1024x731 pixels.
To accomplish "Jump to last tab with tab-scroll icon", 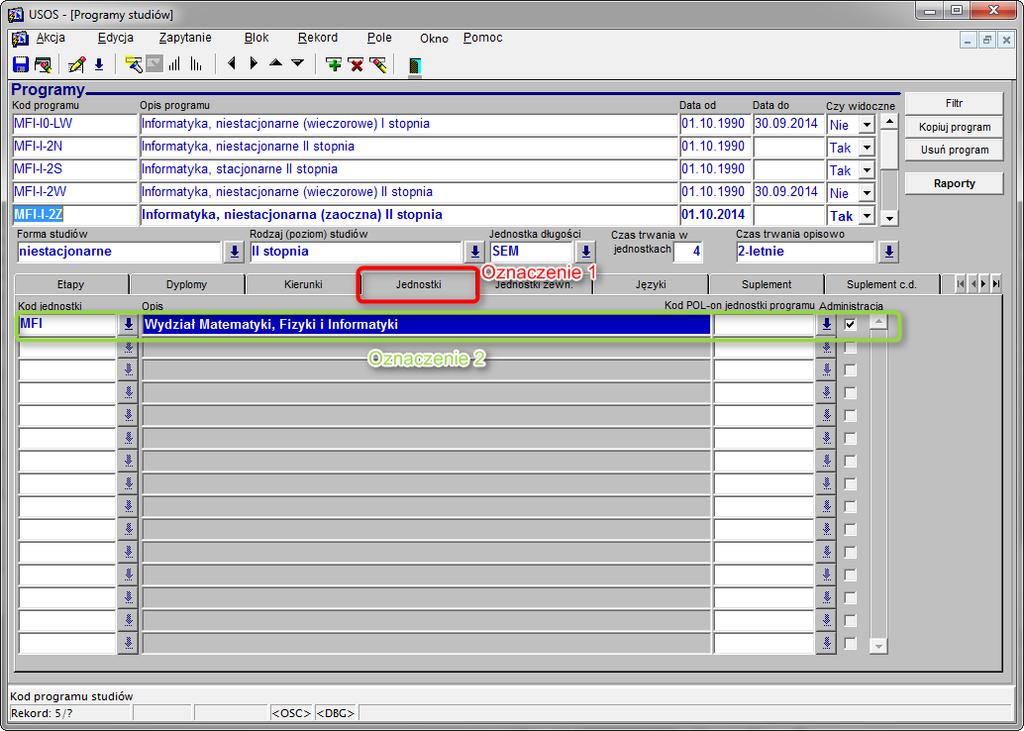I will (x=995, y=284).
